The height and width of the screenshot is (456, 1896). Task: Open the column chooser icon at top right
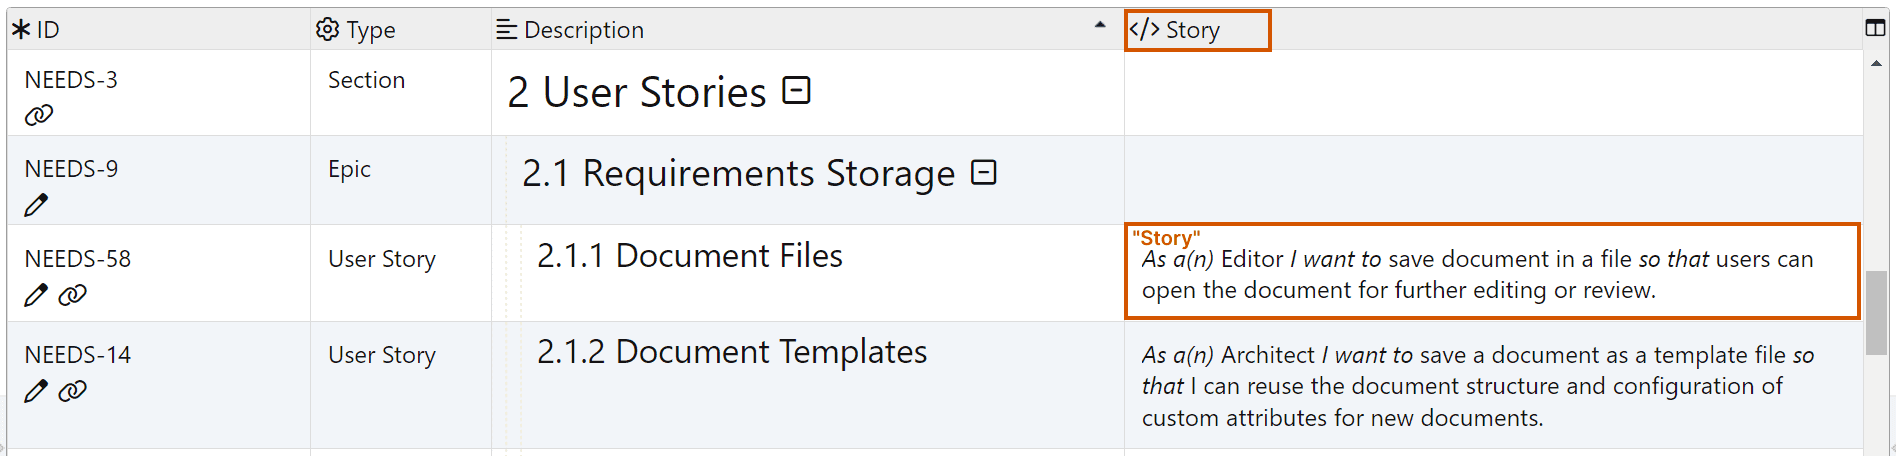point(1875,28)
